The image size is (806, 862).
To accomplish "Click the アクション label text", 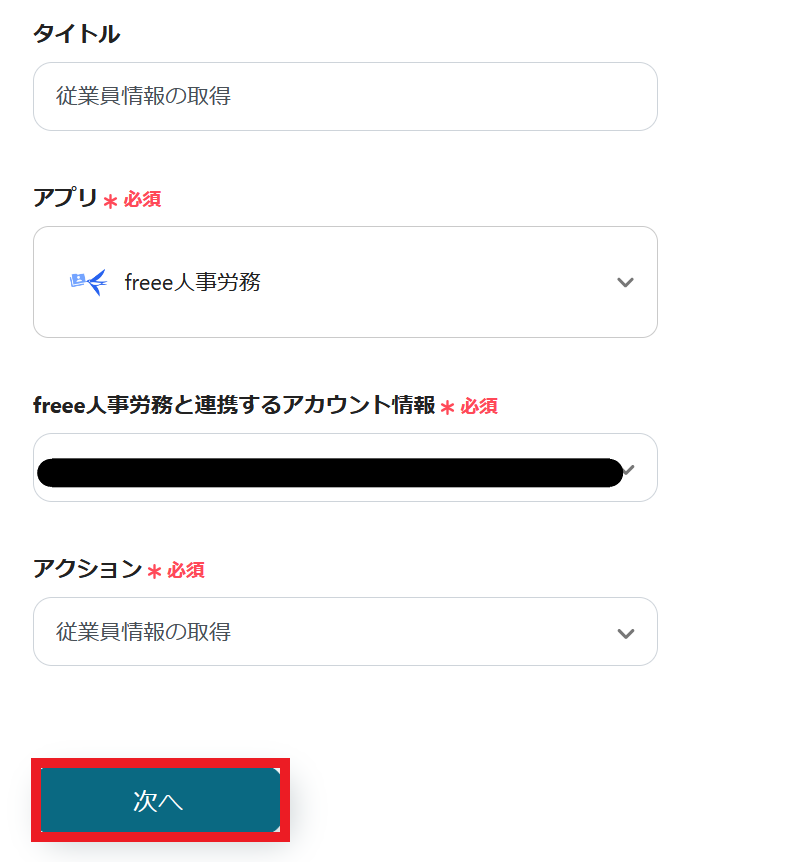I will (87, 569).
